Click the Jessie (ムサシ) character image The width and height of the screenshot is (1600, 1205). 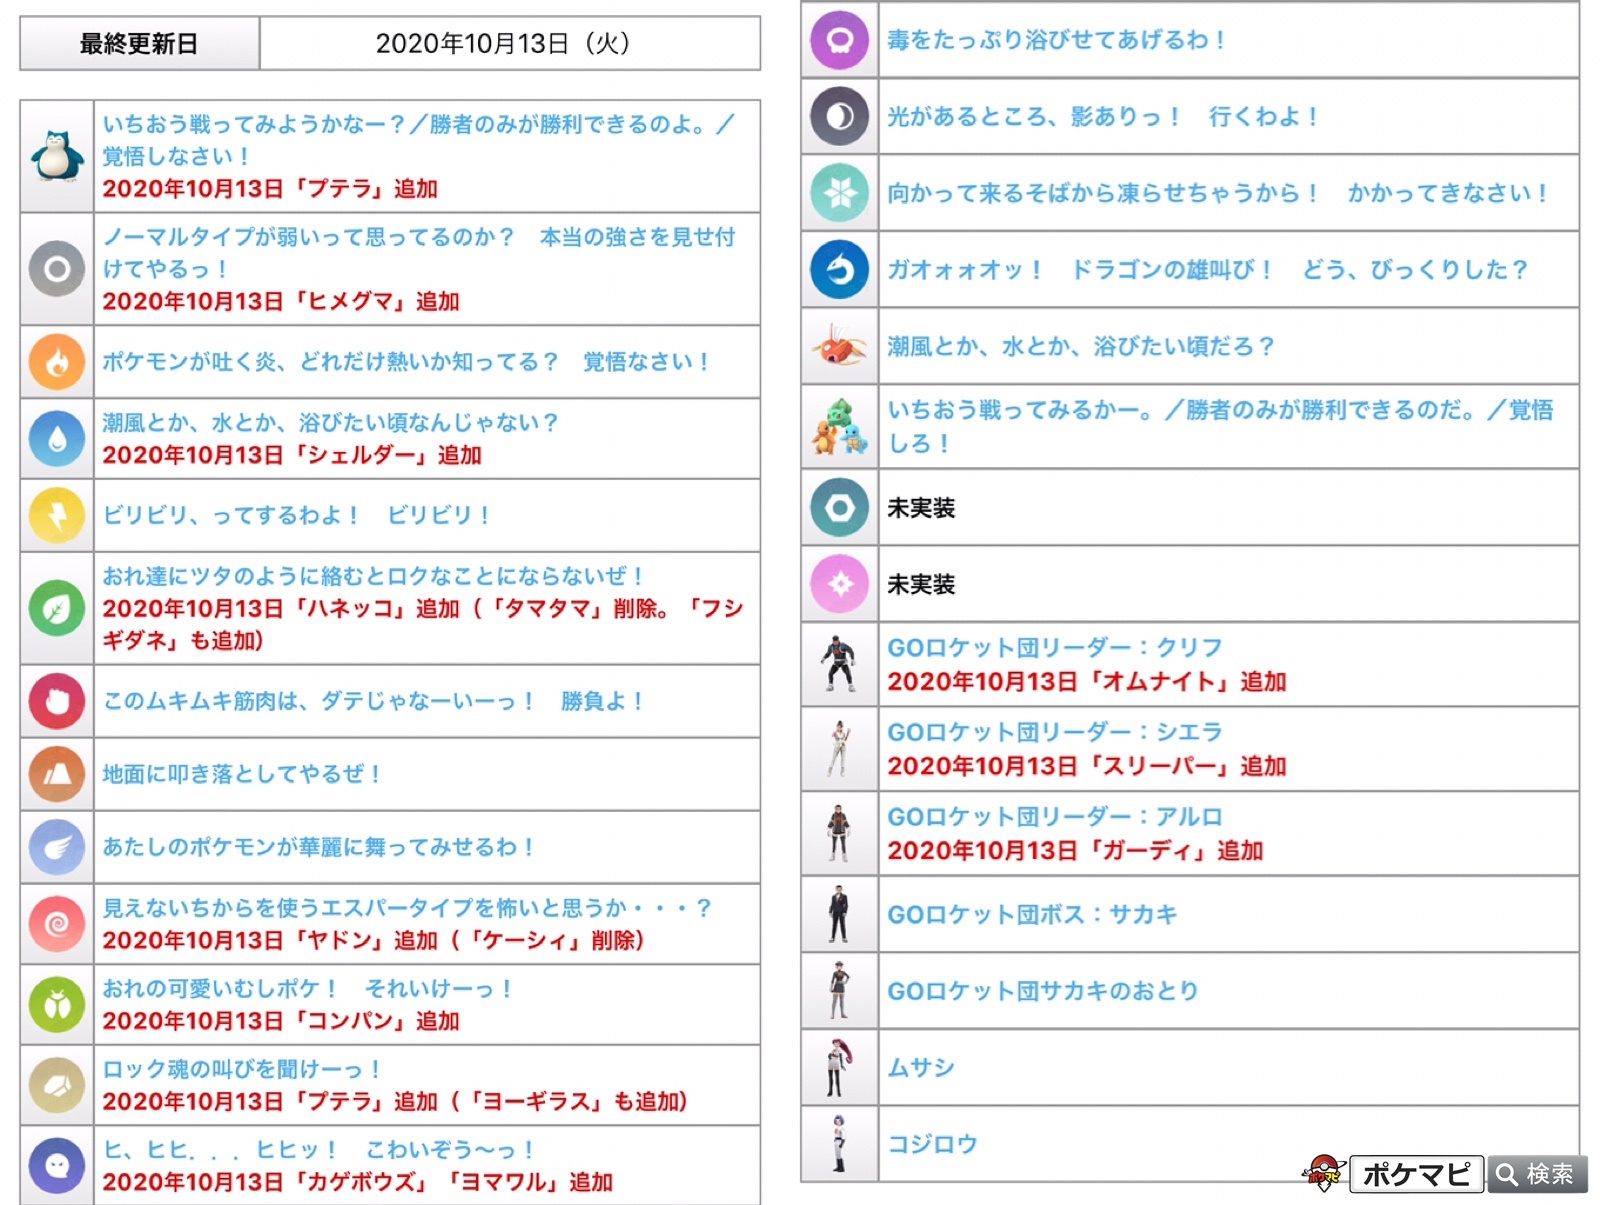pos(837,1067)
